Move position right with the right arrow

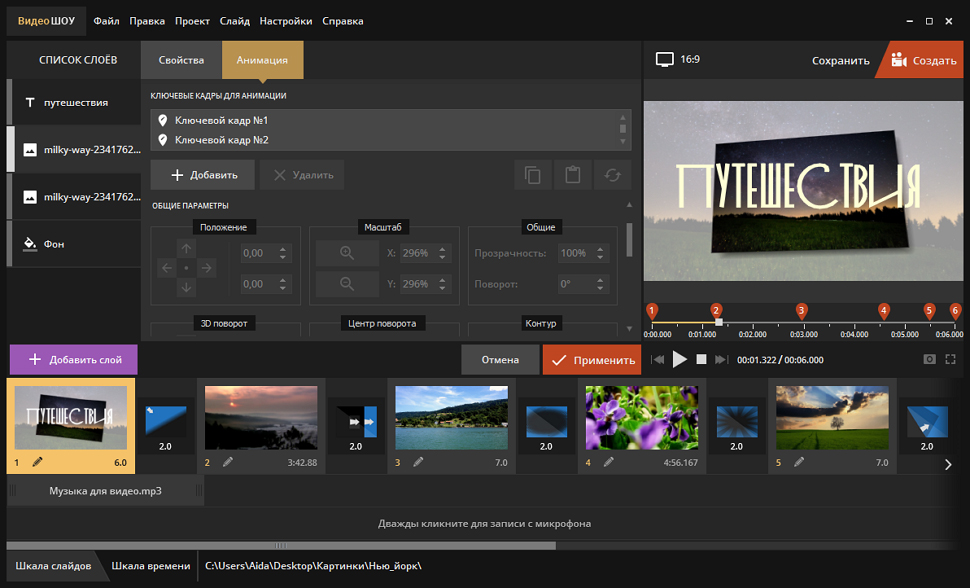(x=206, y=268)
